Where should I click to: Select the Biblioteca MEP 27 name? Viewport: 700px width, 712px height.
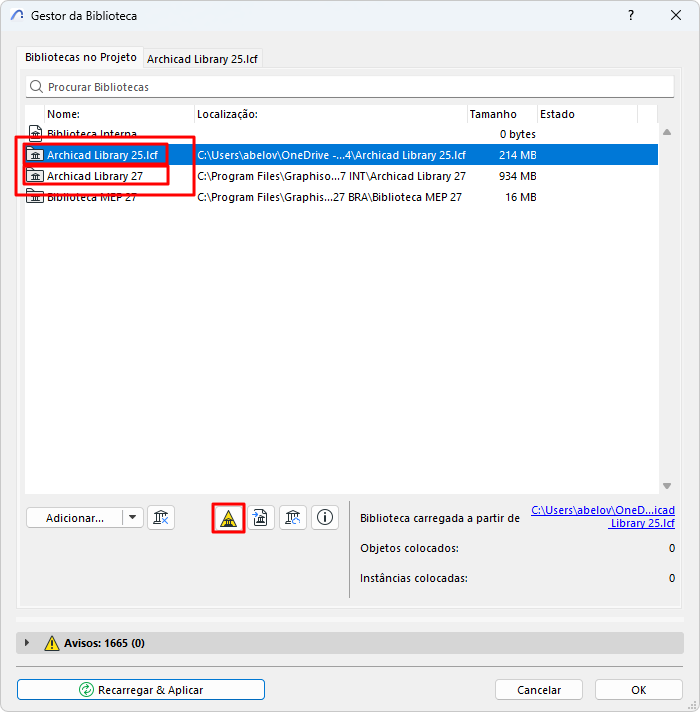pyautogui.click(x=92, y=197)
